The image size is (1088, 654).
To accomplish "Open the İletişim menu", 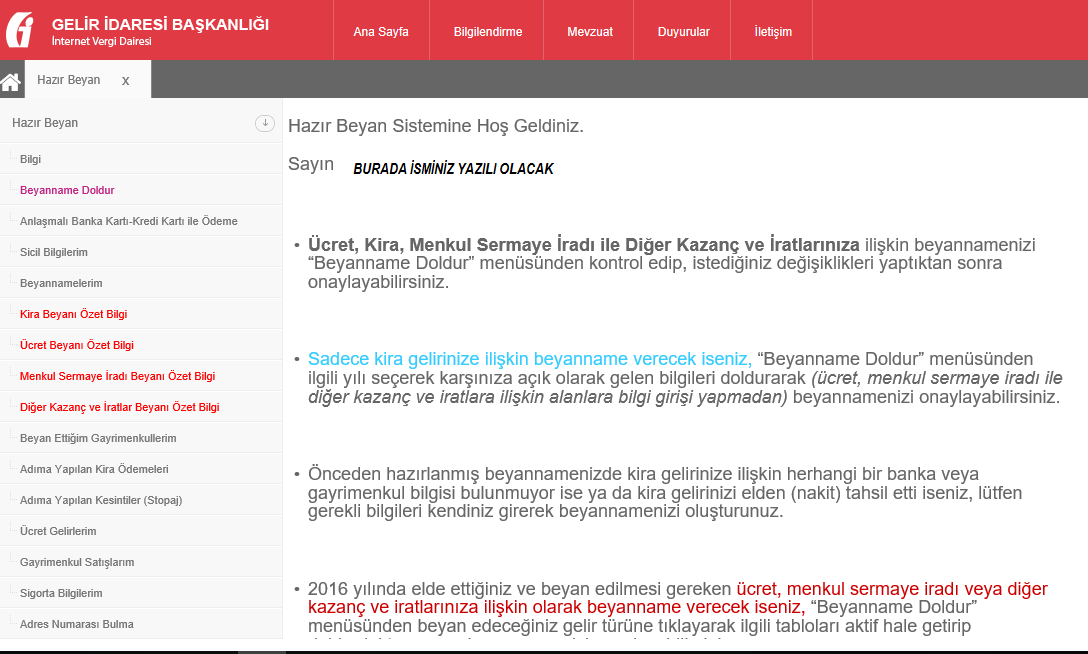I will [x=770, y=31].
